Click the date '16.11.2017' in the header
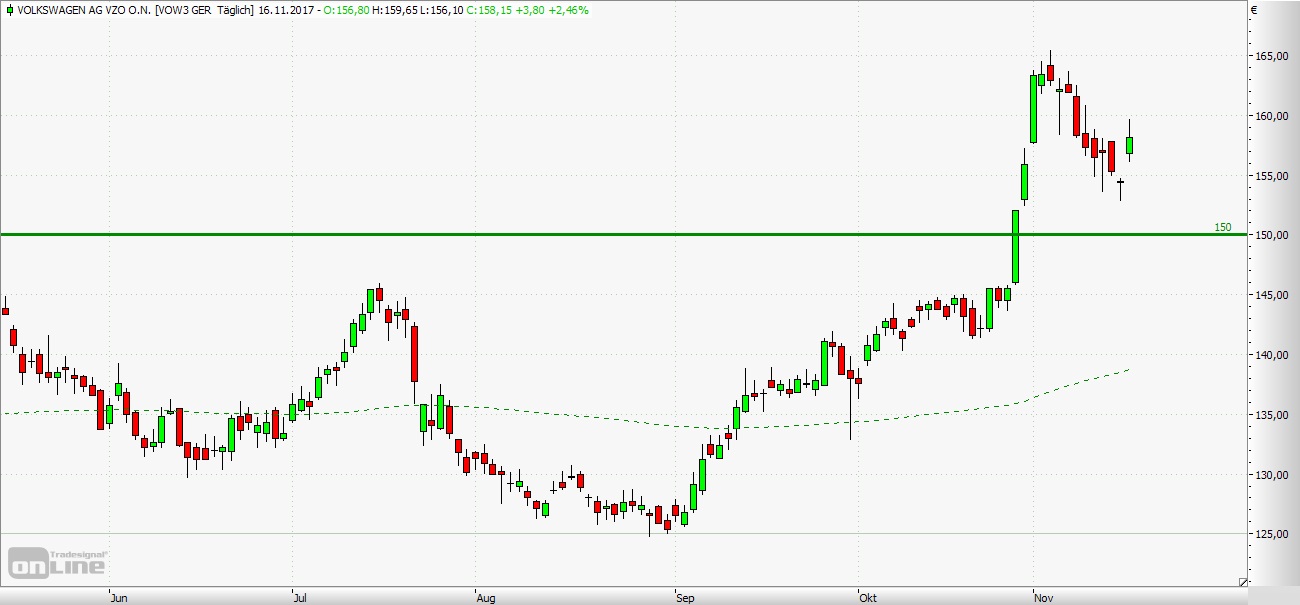The width and height of the screenshot is (1300, 605). tap(284, 10)
